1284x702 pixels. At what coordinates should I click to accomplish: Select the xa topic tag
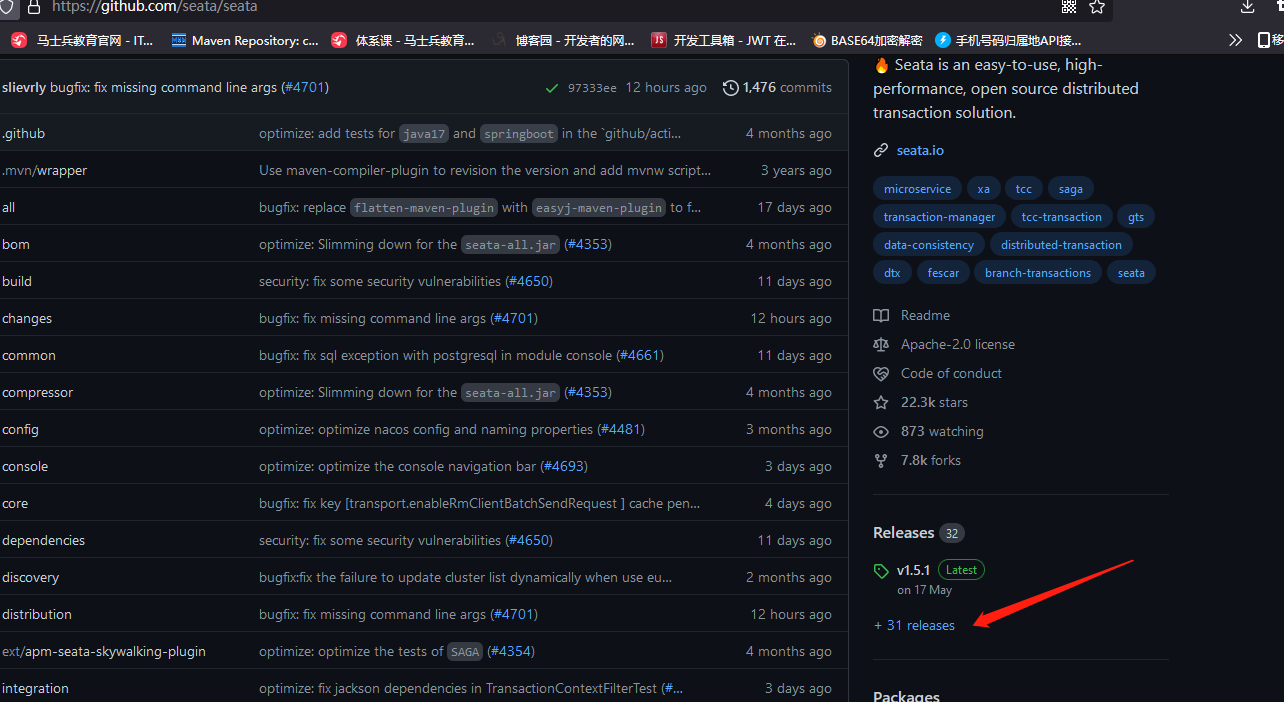click(x=984, y=189)
